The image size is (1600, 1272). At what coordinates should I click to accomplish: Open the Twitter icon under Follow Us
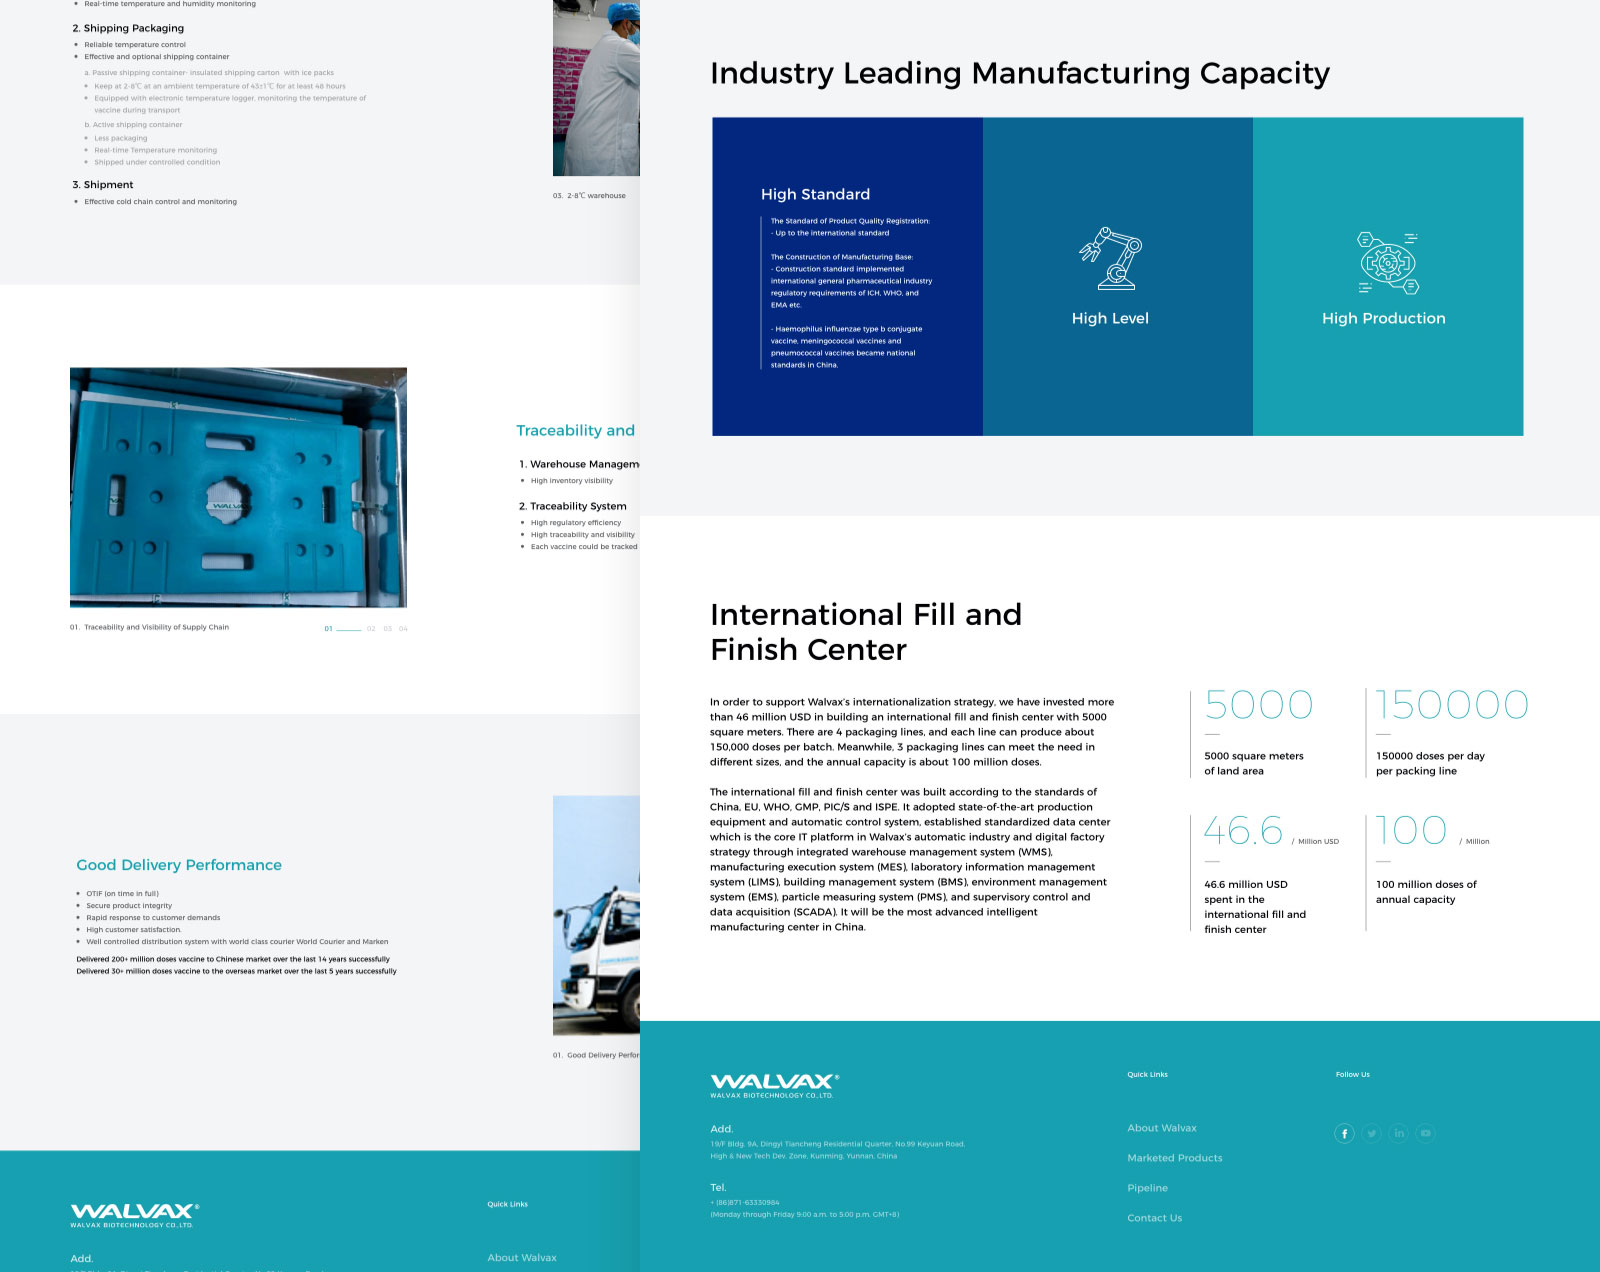1372,1133
